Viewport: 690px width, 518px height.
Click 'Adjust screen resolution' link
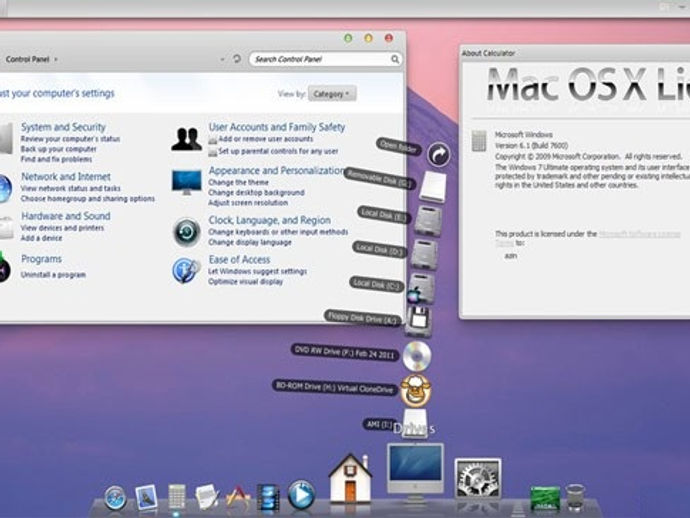click(248, 203)
